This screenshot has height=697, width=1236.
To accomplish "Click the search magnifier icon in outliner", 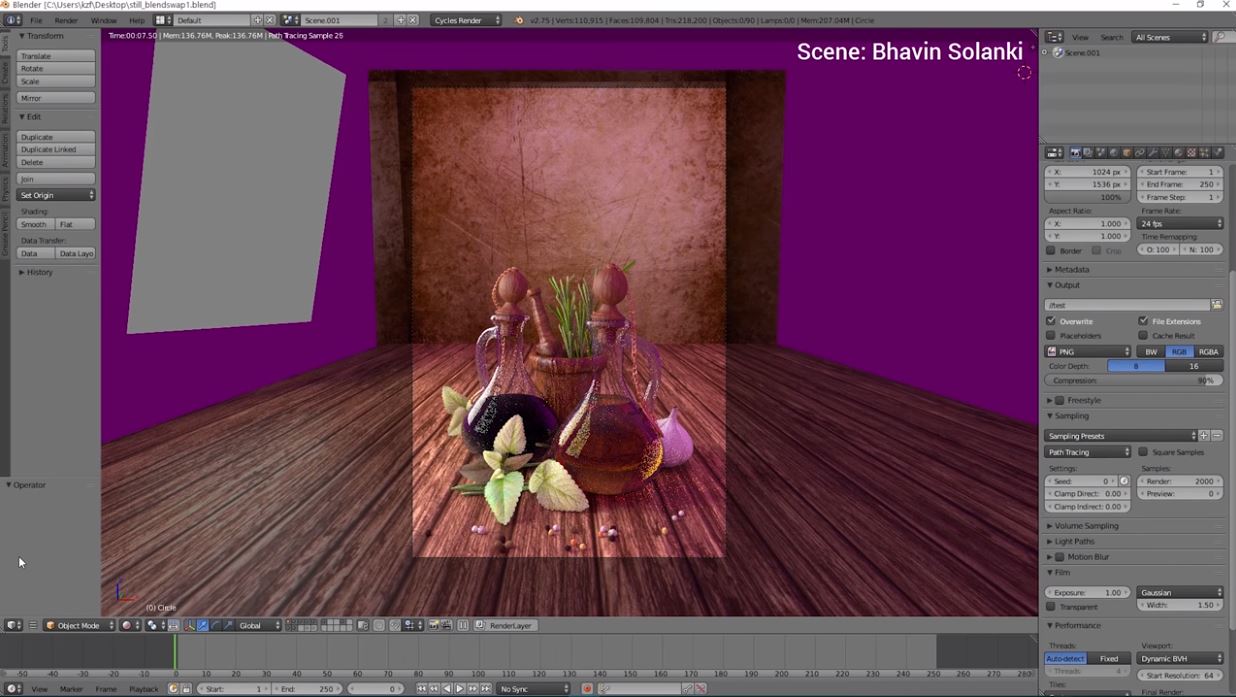I will pos(1220,37).
